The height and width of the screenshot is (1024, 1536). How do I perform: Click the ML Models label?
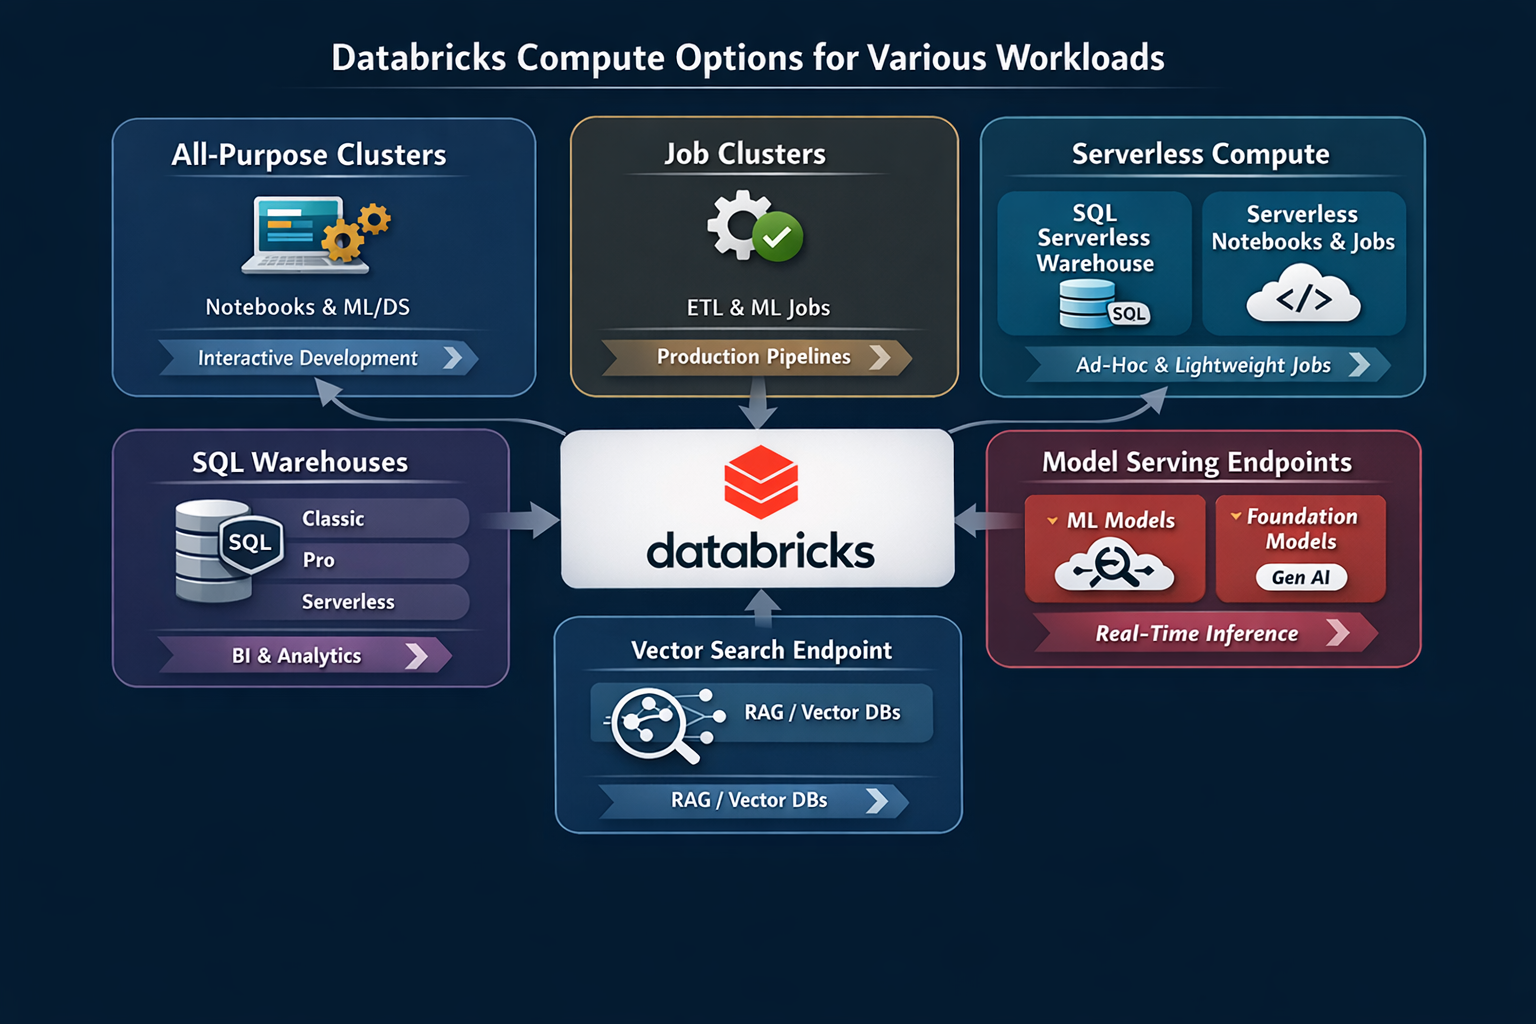point(1121,520)
